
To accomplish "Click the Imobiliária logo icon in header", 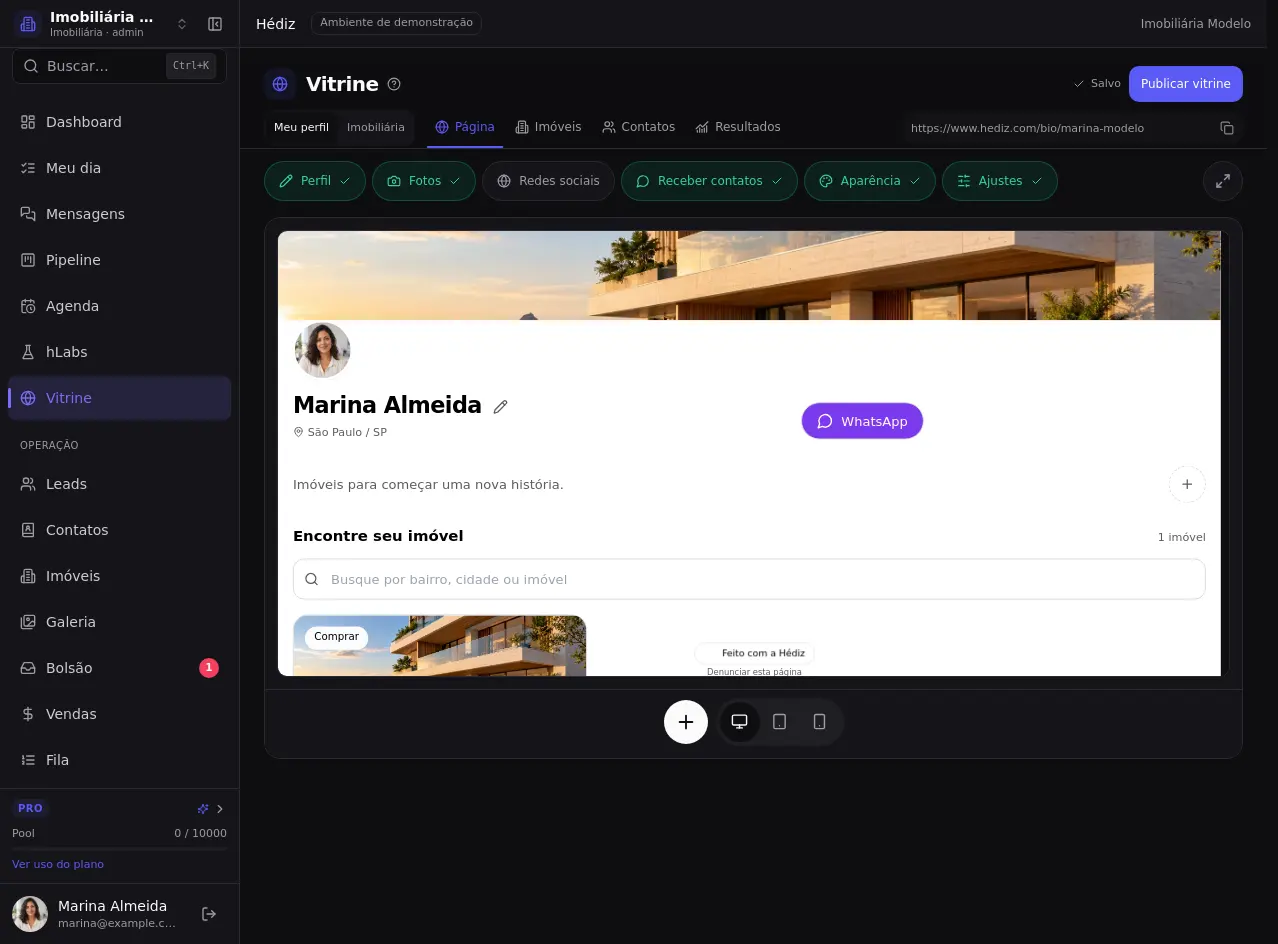I will (x=28, y=24).
